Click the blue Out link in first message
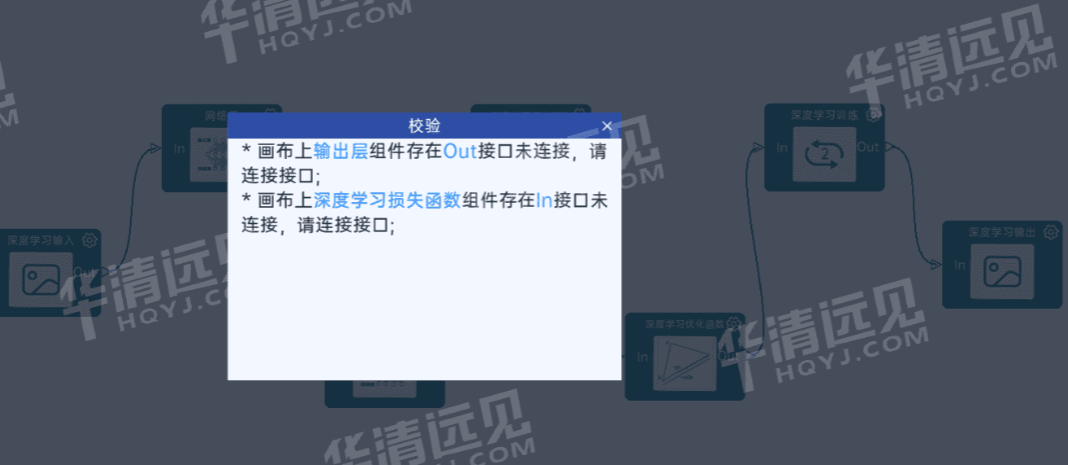 (x=460, y=151)
